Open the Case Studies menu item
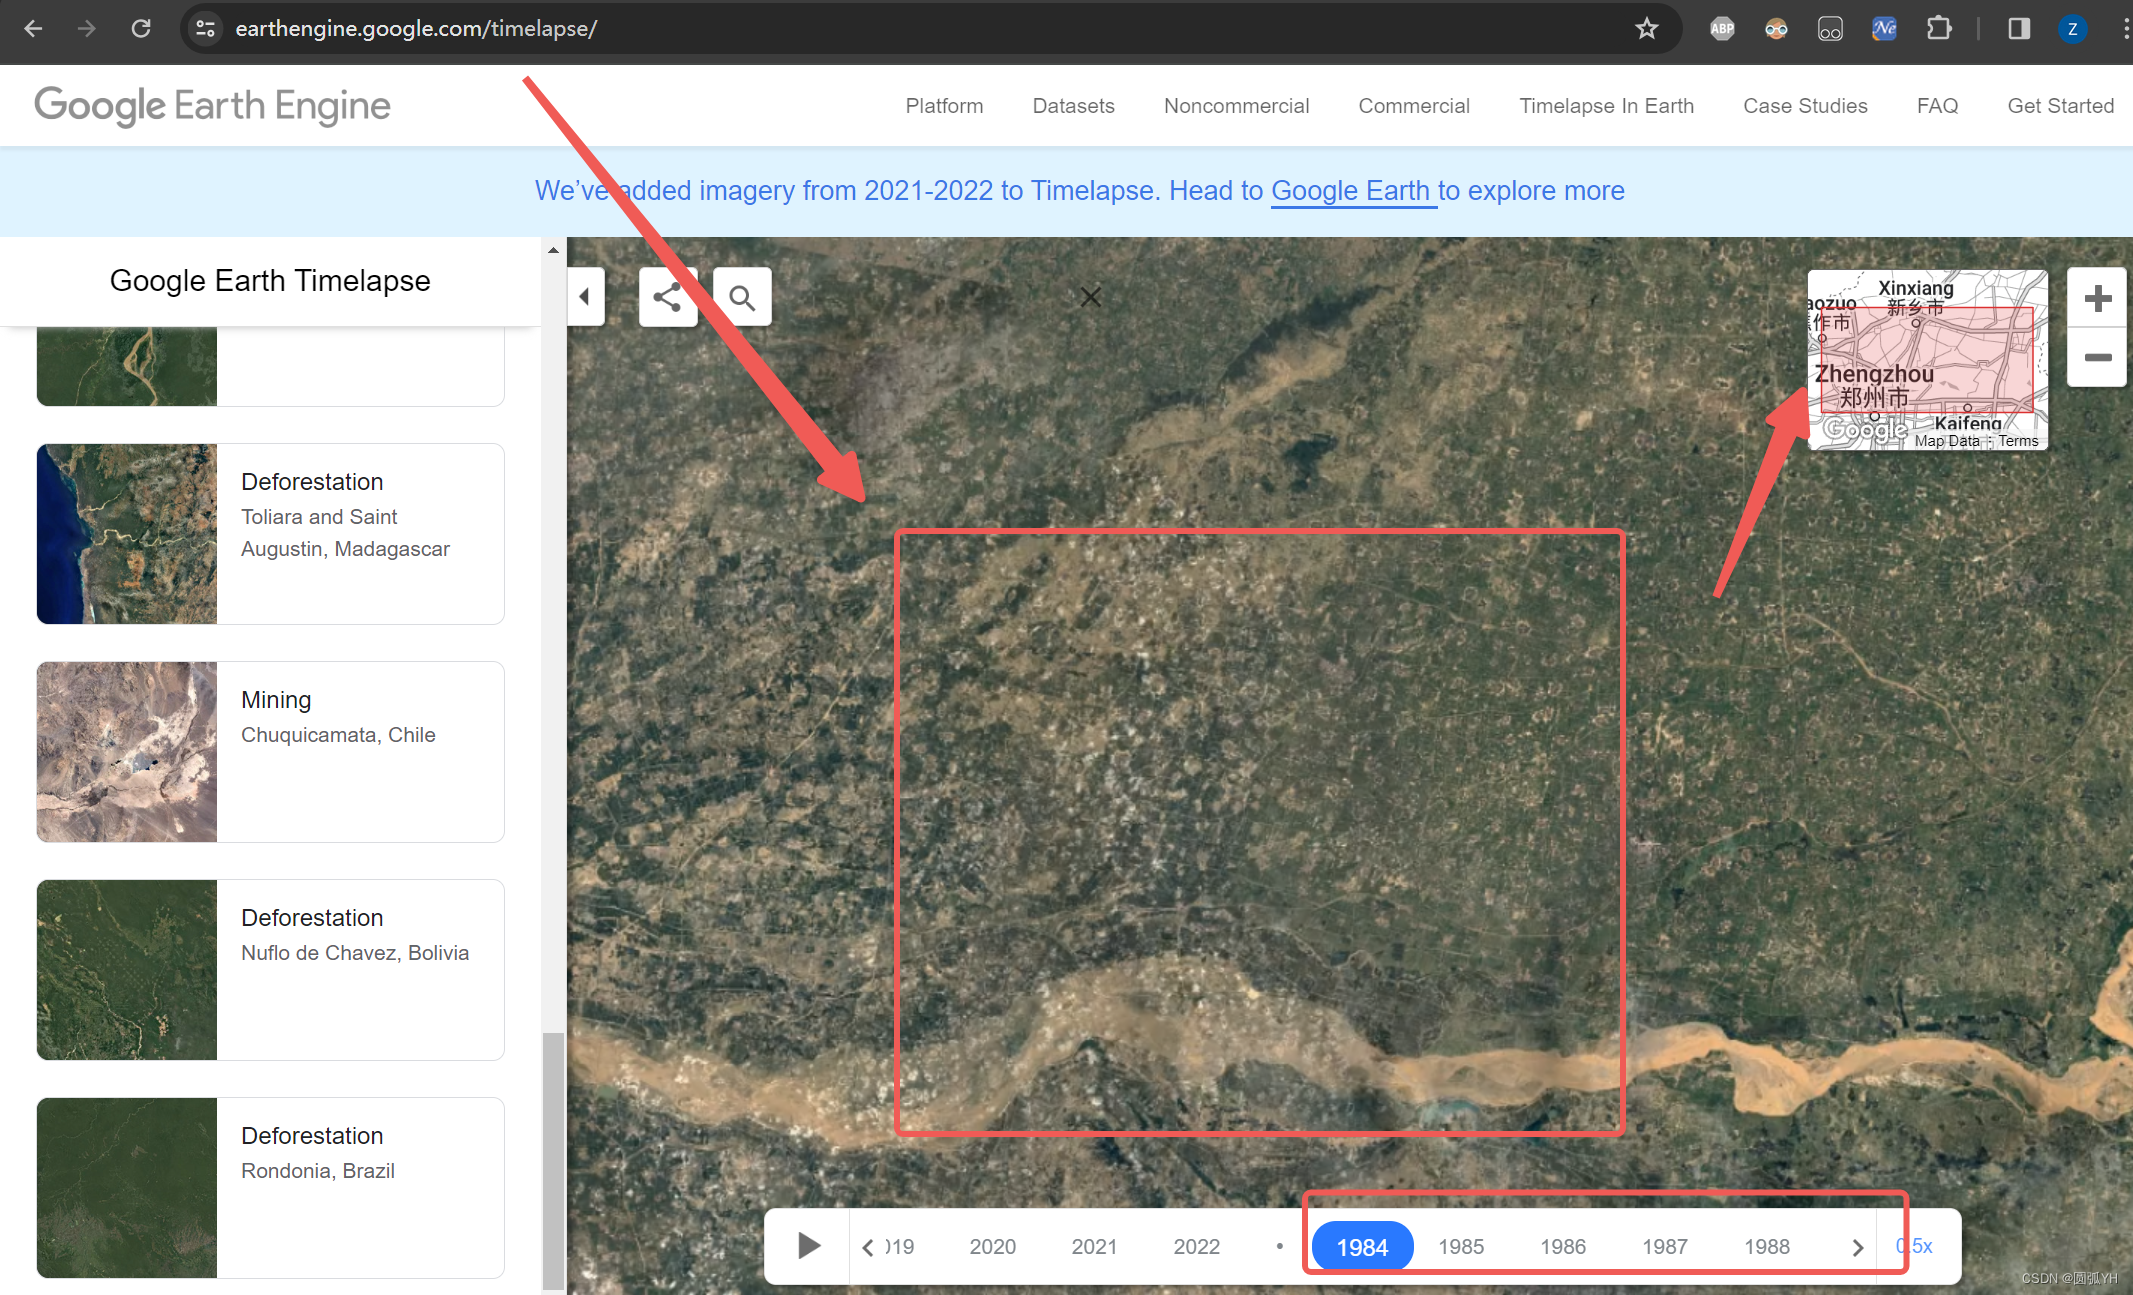The image size is (2133, 1295). [x=1804, y=106]
